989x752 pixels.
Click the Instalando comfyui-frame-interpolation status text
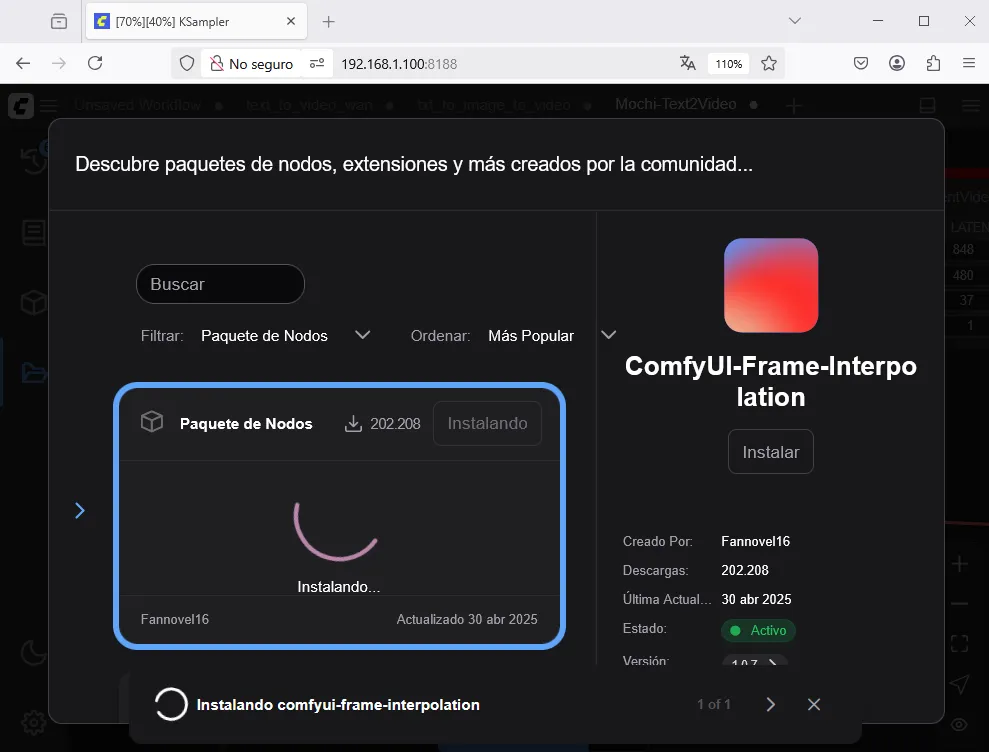coord(338,705)
